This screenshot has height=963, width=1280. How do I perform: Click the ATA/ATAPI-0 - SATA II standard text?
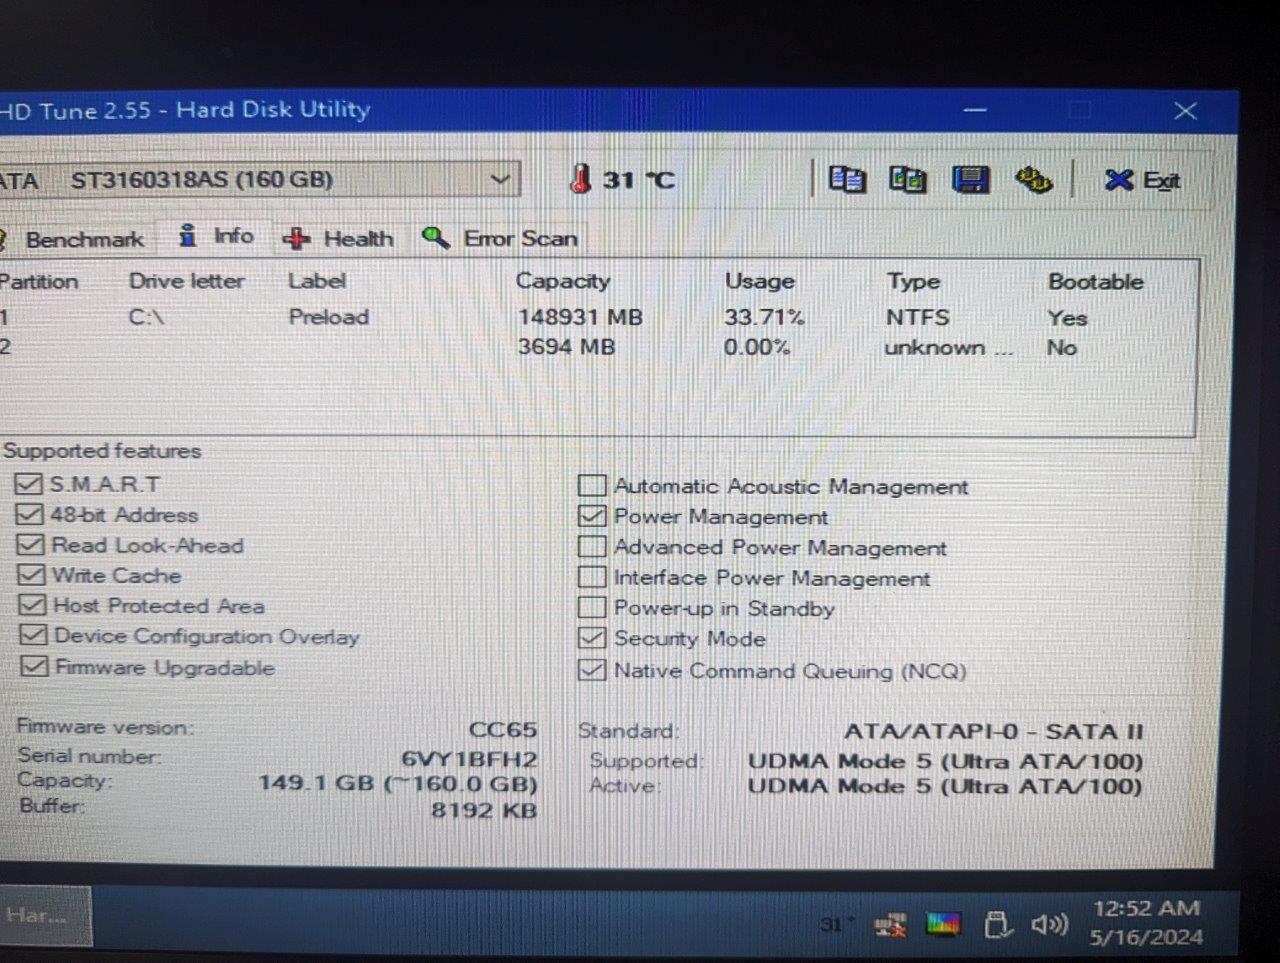pos(993,732)
